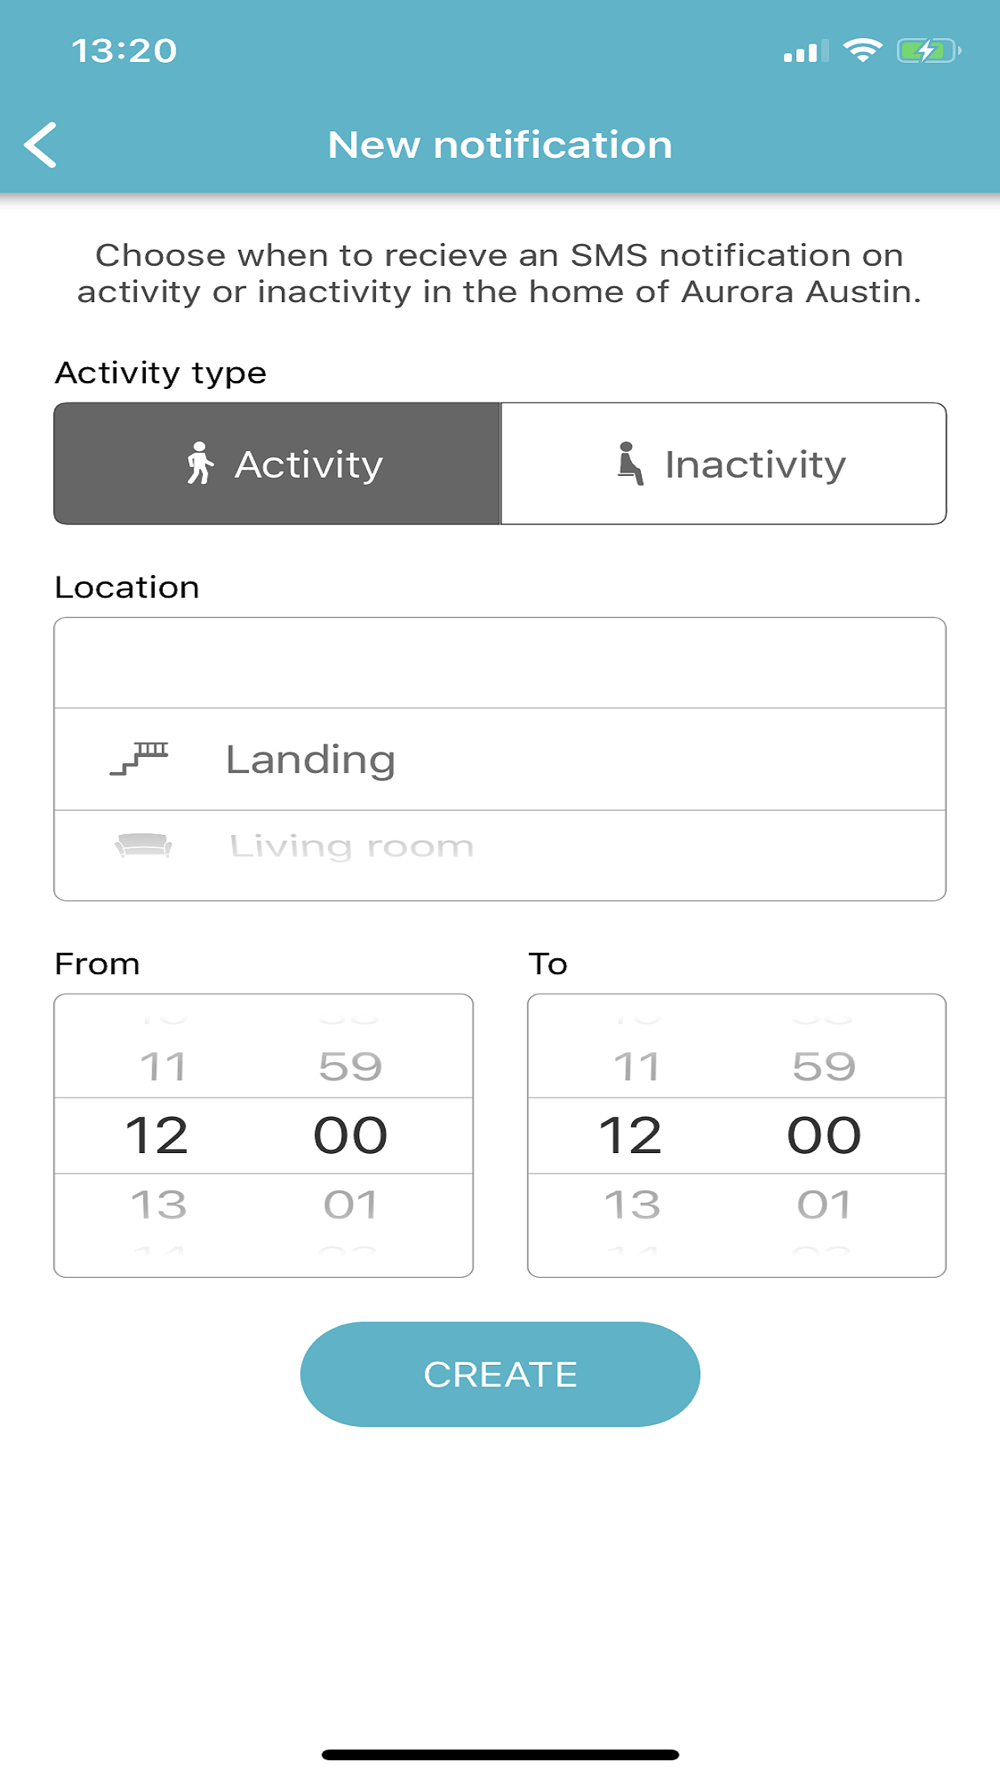Tap the back arrow in the header

(40, 145)
